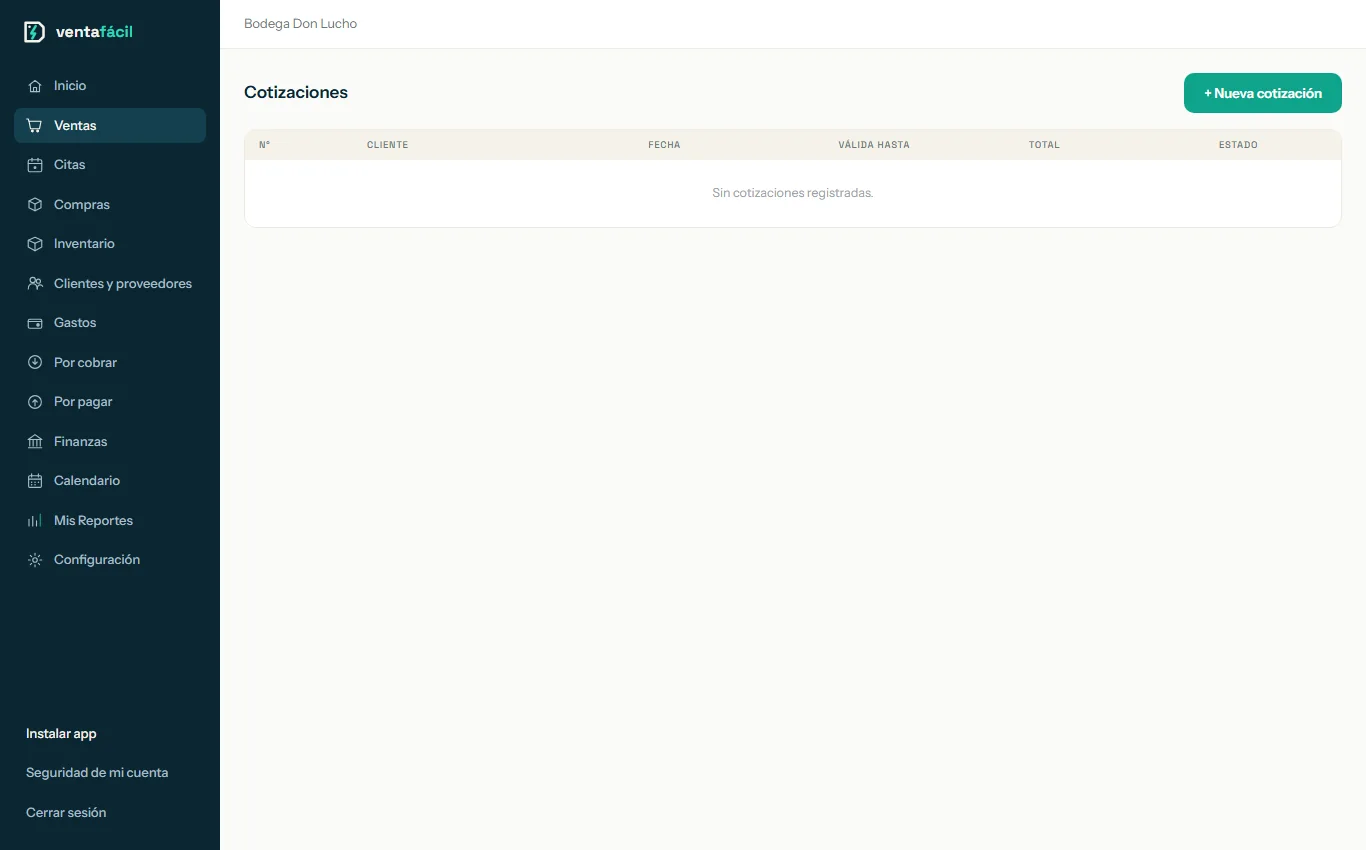
Task: Click the ESTADO column header
Action: [1238, 145]
